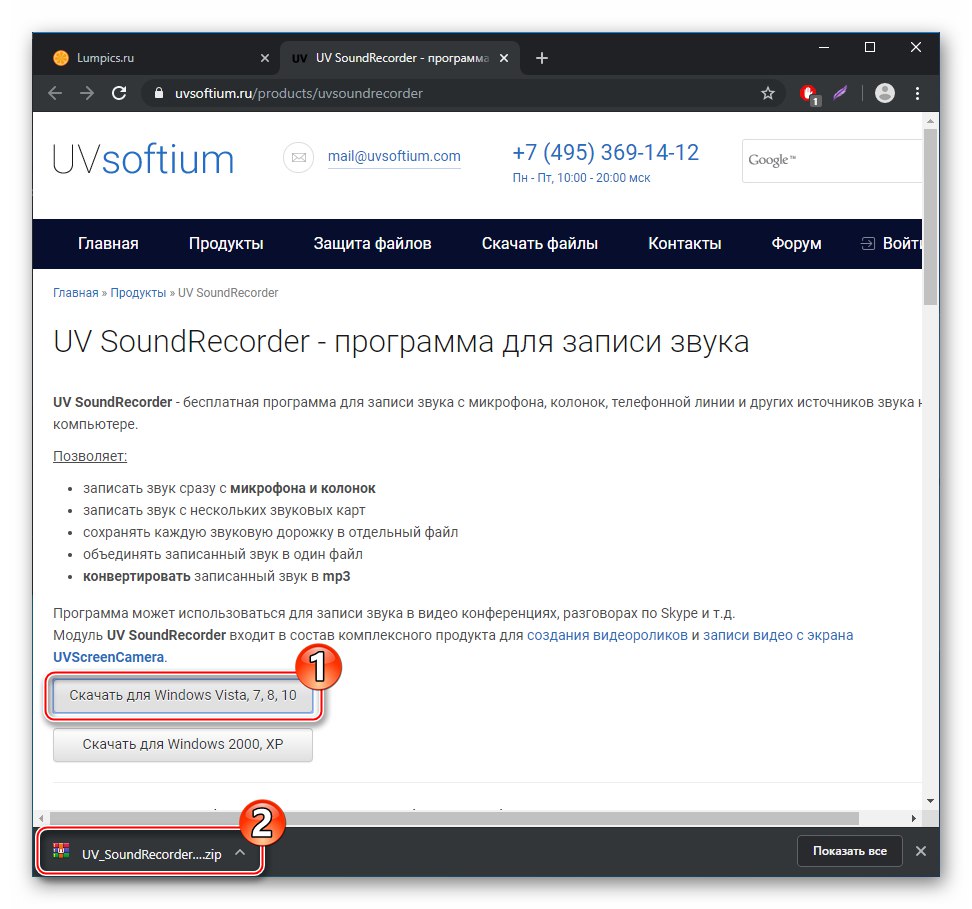This screenshot has height=909, width=972.
Task: Click the vertical scrollbar up arrow
Action: (930, 121)
